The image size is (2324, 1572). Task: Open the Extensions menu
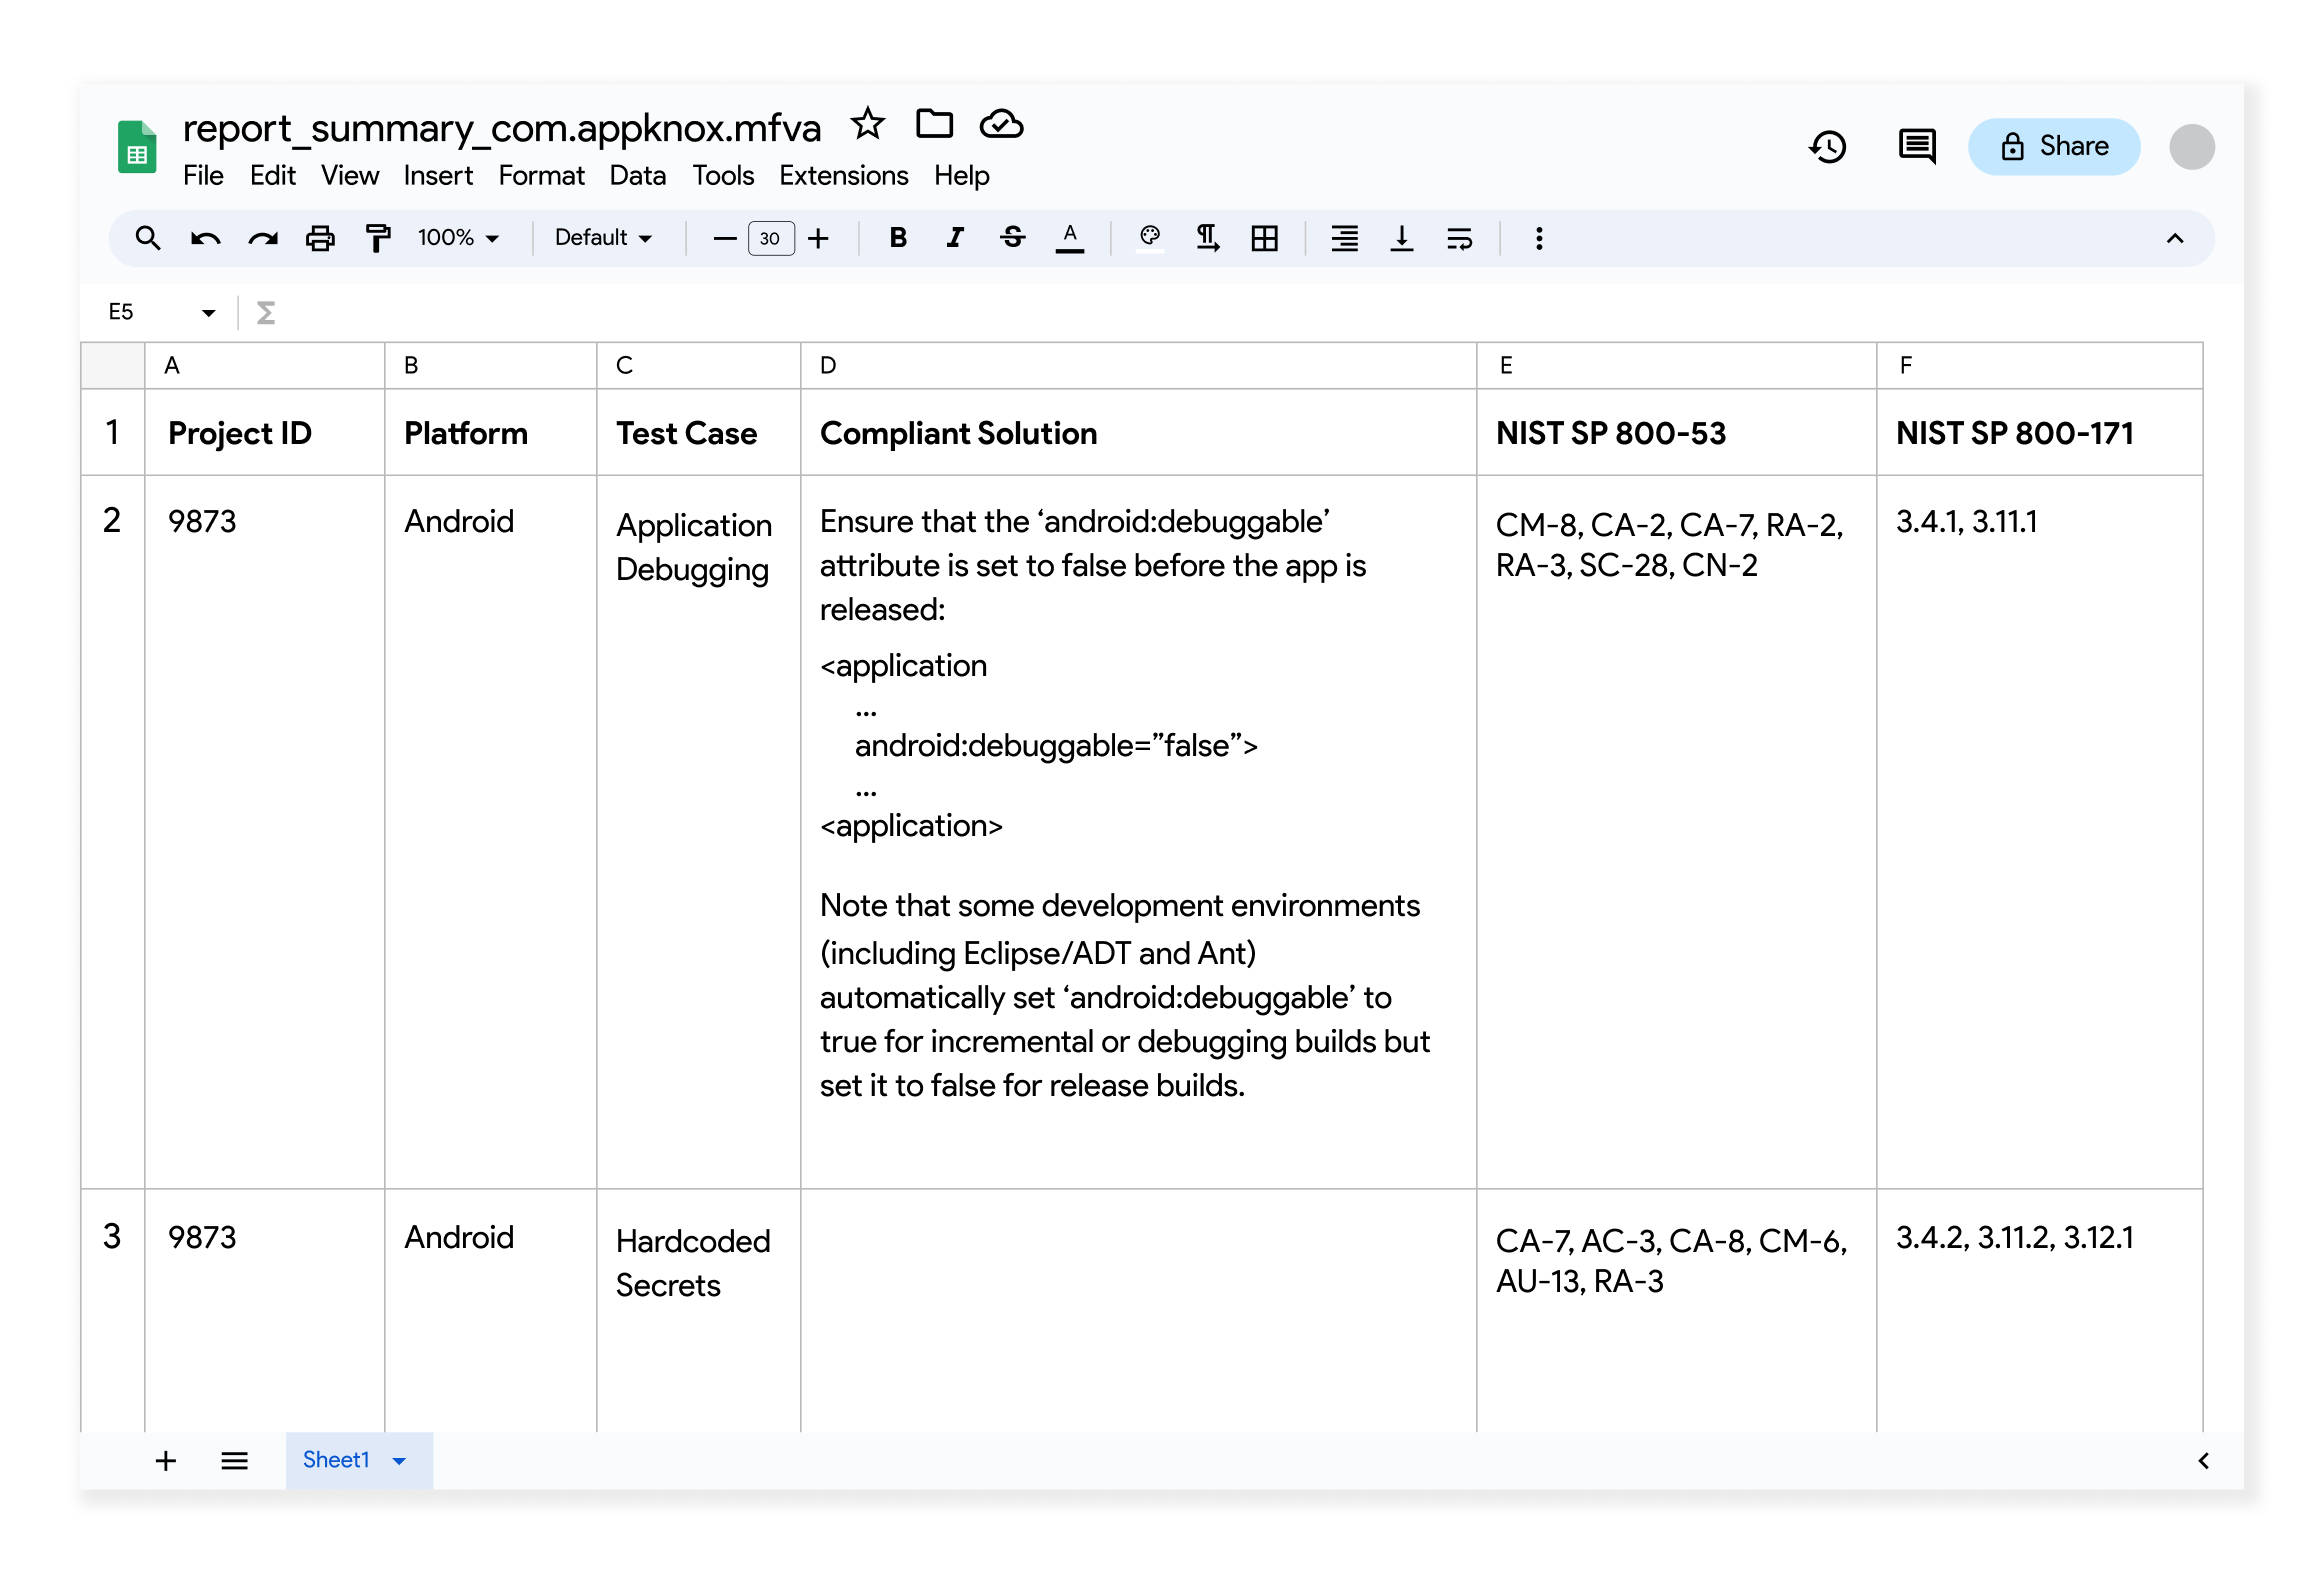click(843, 175)
